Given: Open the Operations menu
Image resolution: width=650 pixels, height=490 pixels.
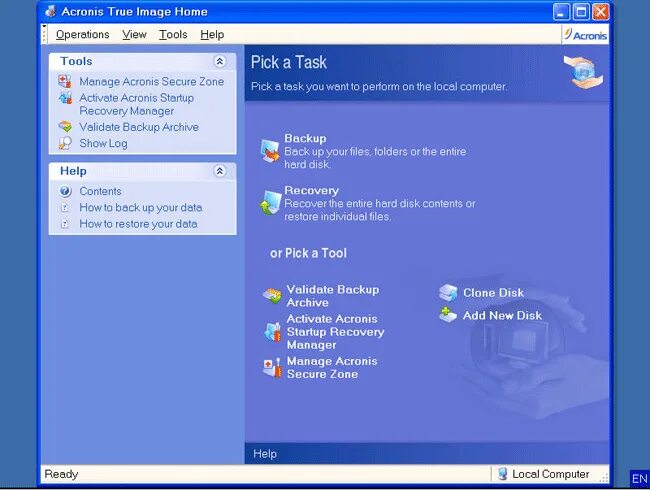Looking at the screenshot, I should pyautogui.click(x=82, y=34).
